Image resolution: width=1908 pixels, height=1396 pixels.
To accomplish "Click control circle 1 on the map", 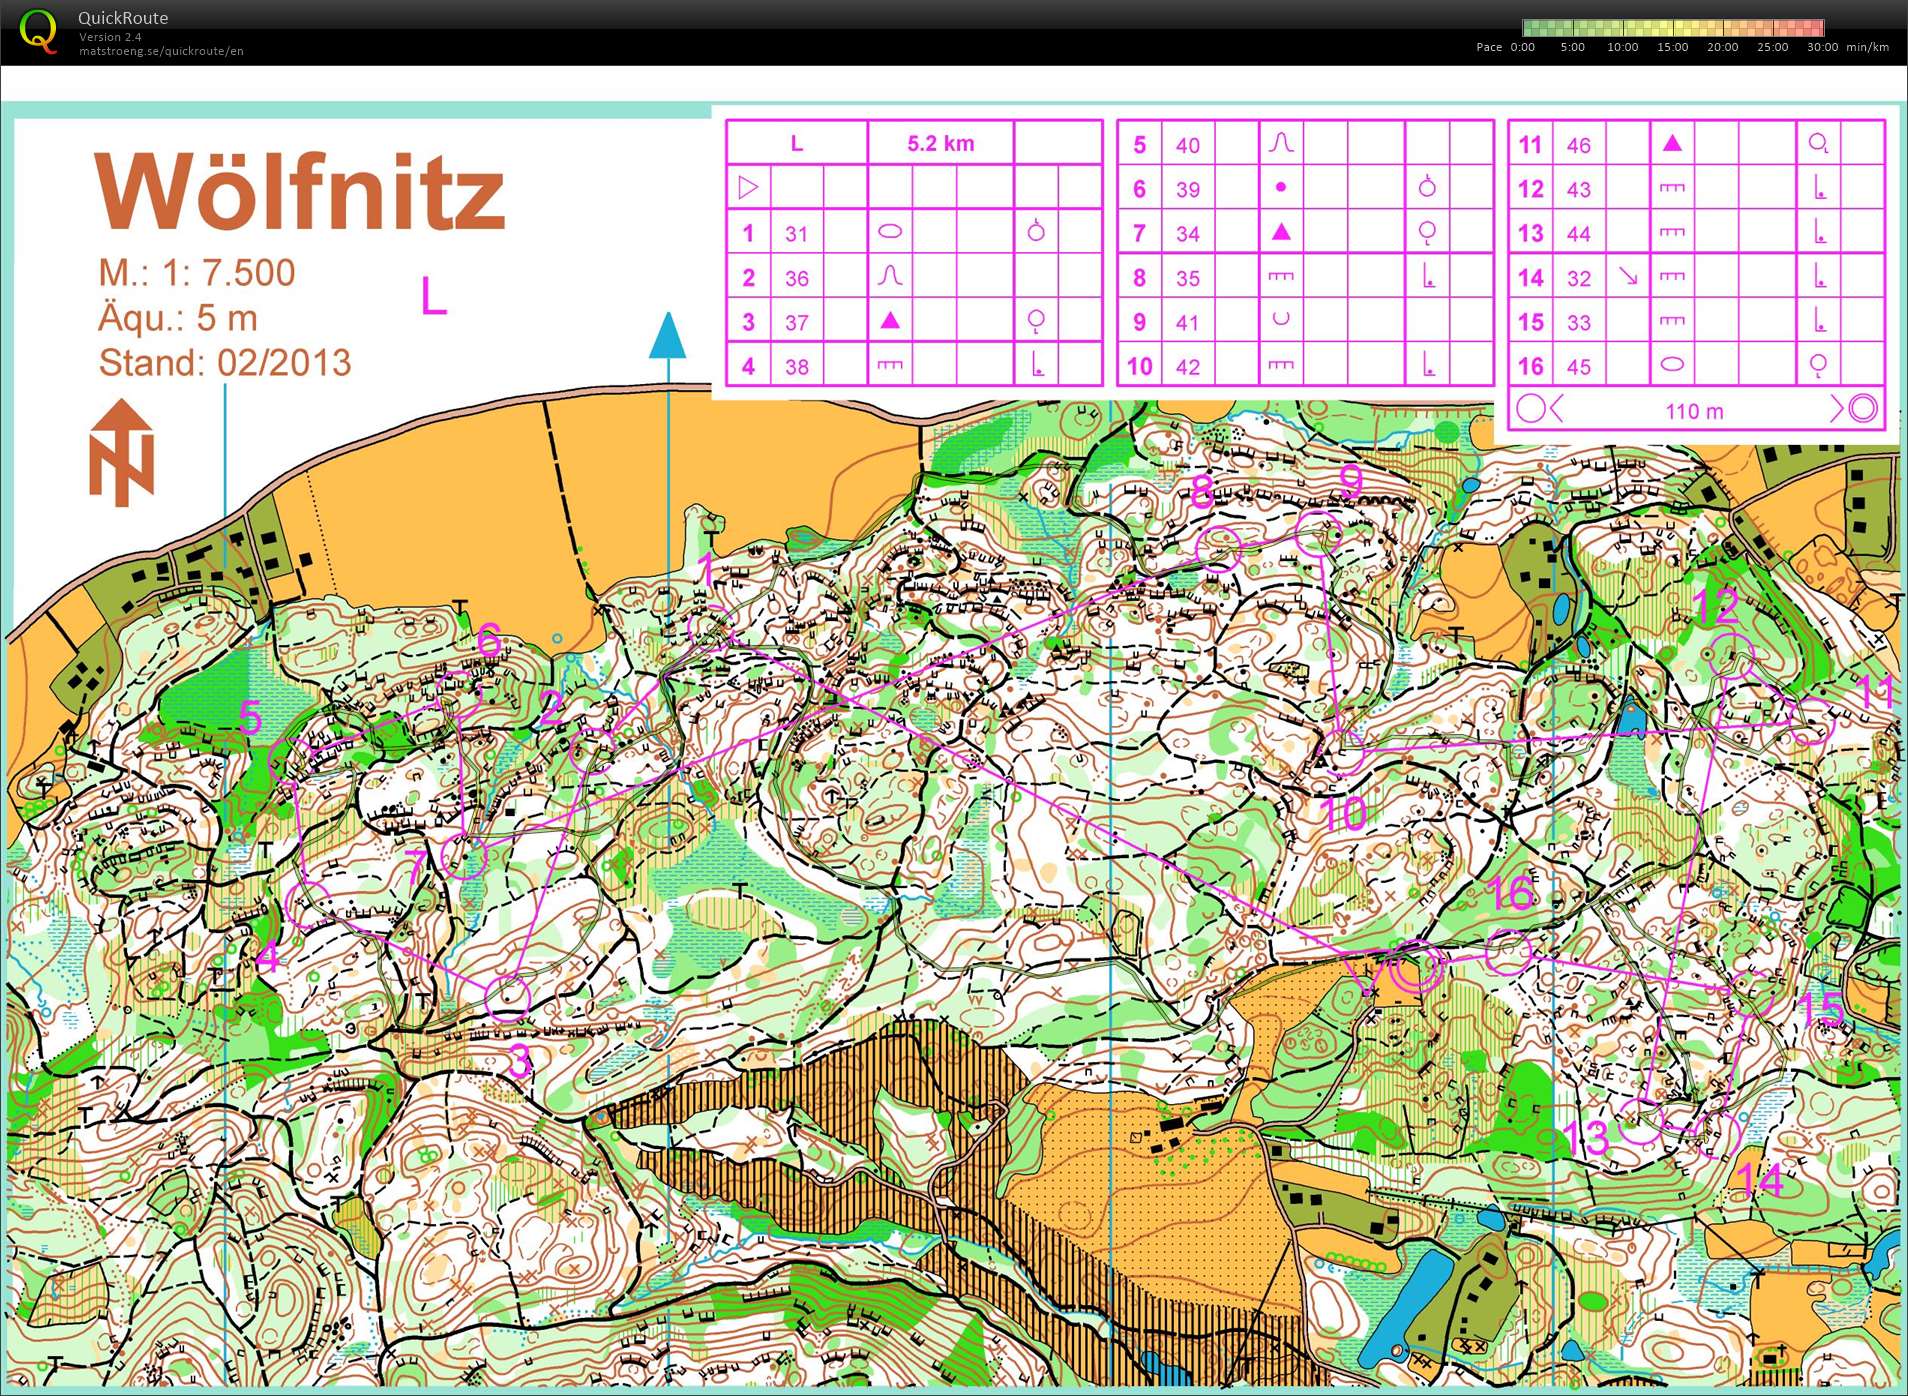I will coord(710,628).
